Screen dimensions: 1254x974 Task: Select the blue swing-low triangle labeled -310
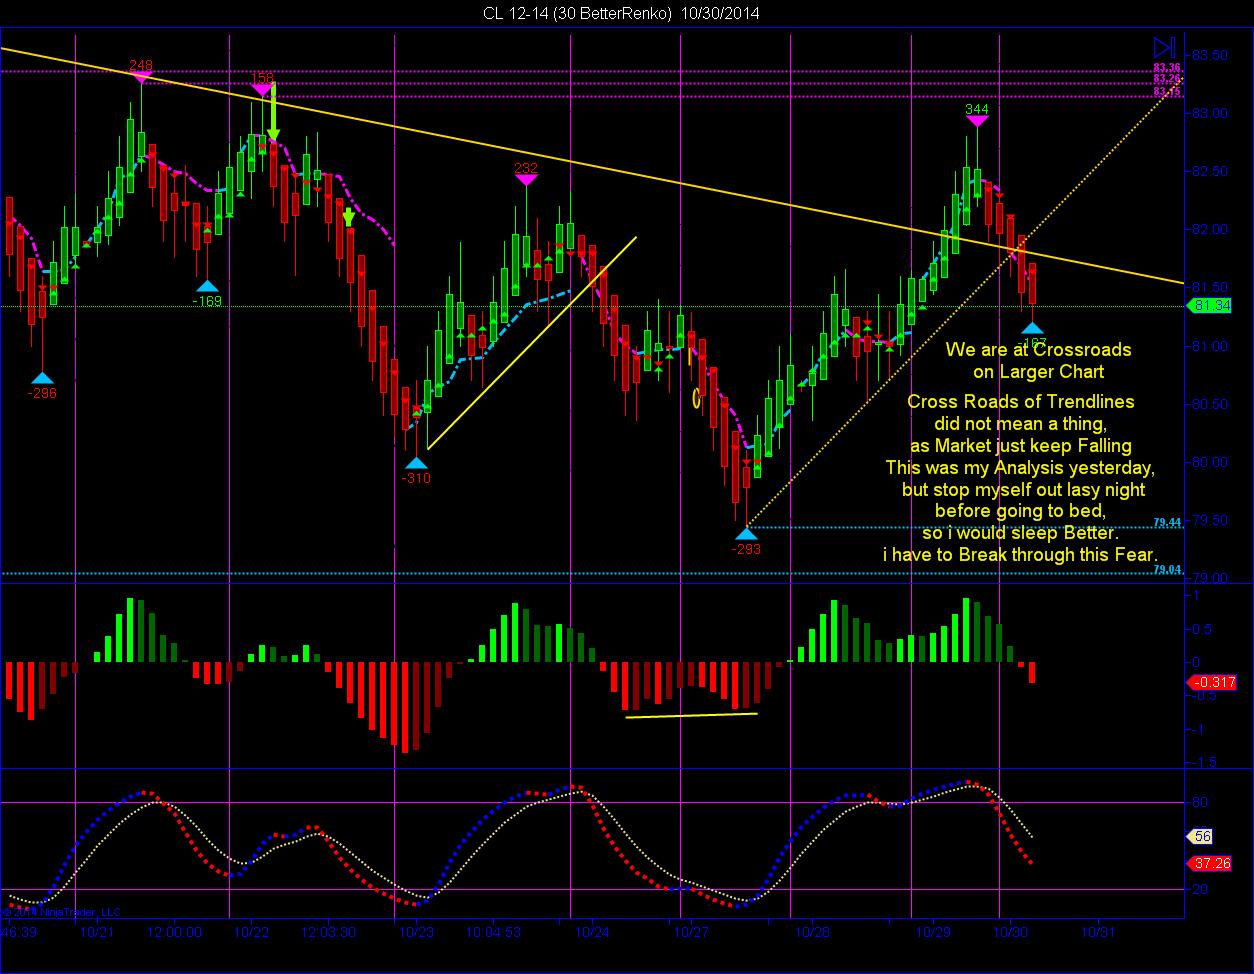pos(416,463)
